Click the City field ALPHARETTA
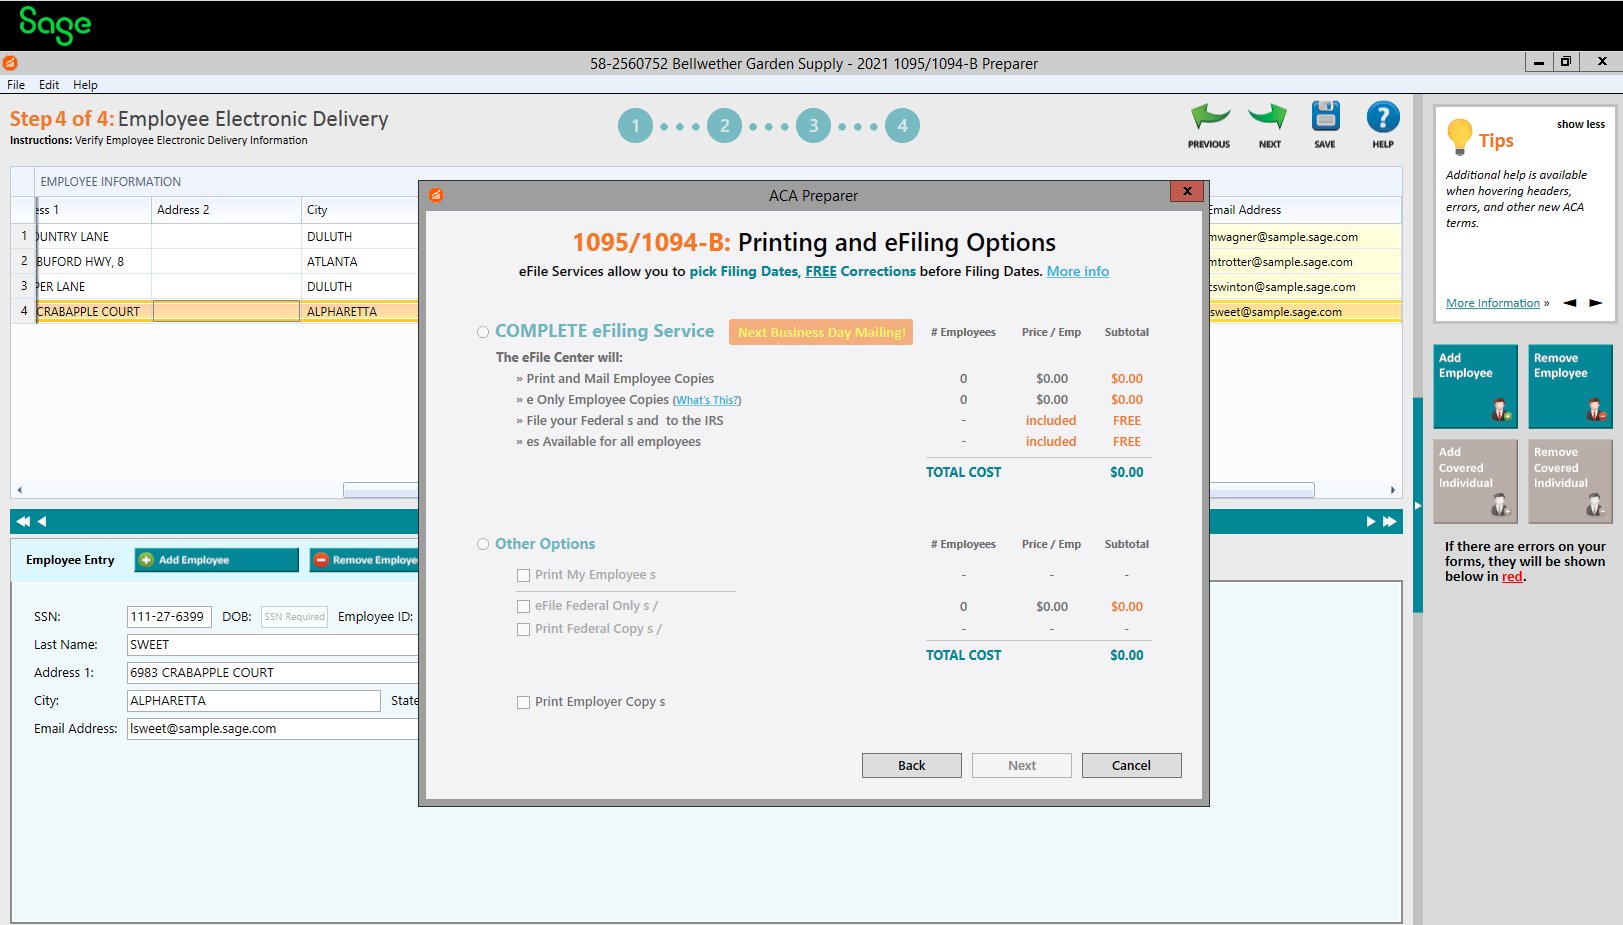Viewport: 1623px width, 925px height. [254, 701]
